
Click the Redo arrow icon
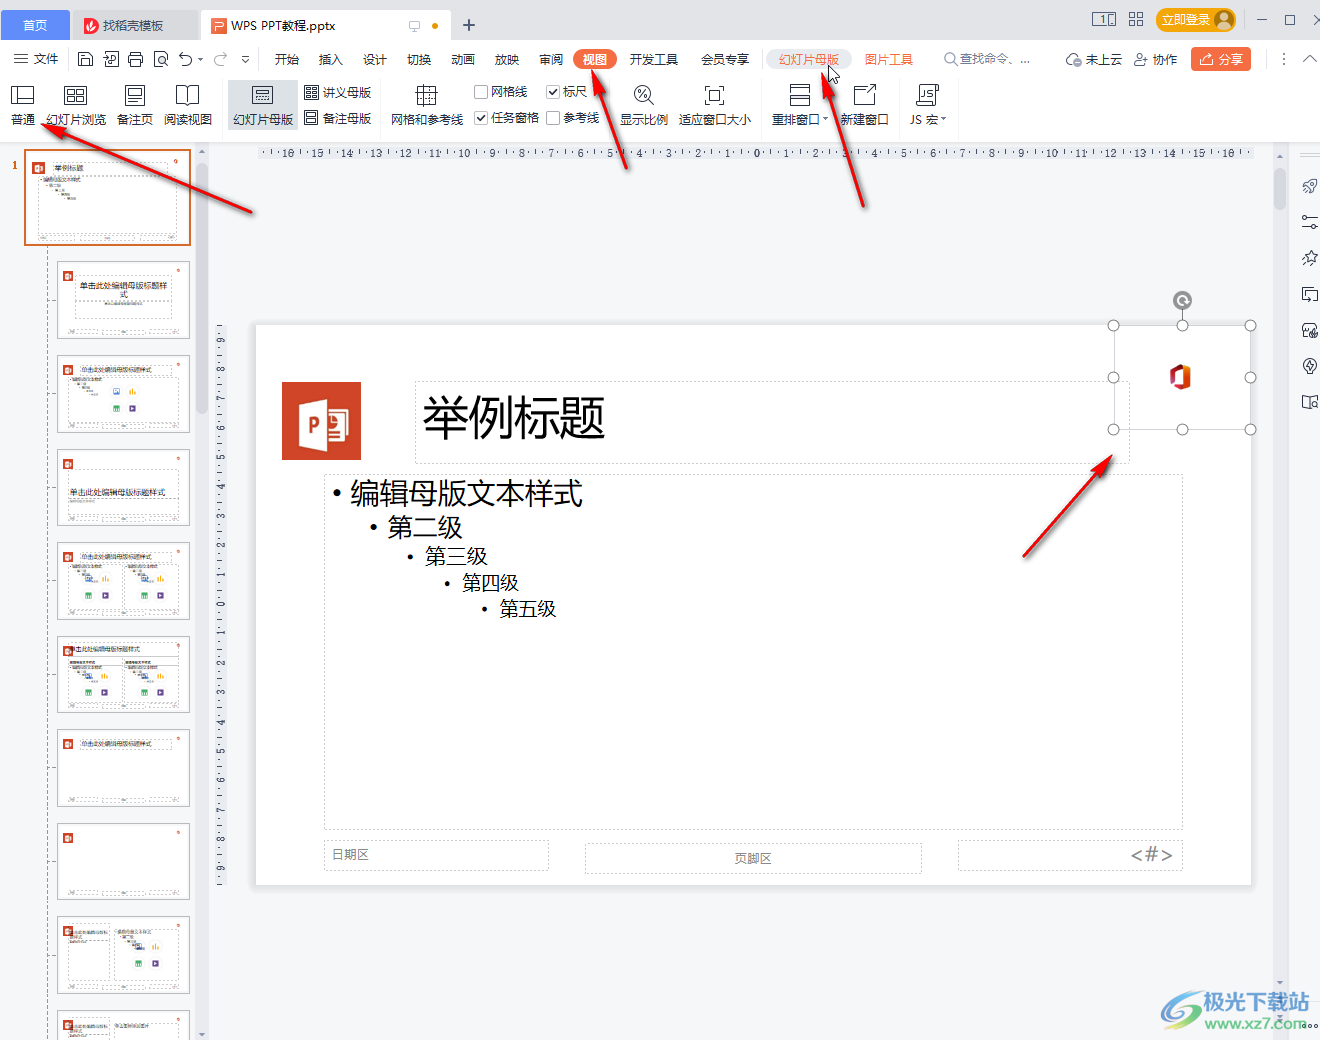(x=221, y=59)
